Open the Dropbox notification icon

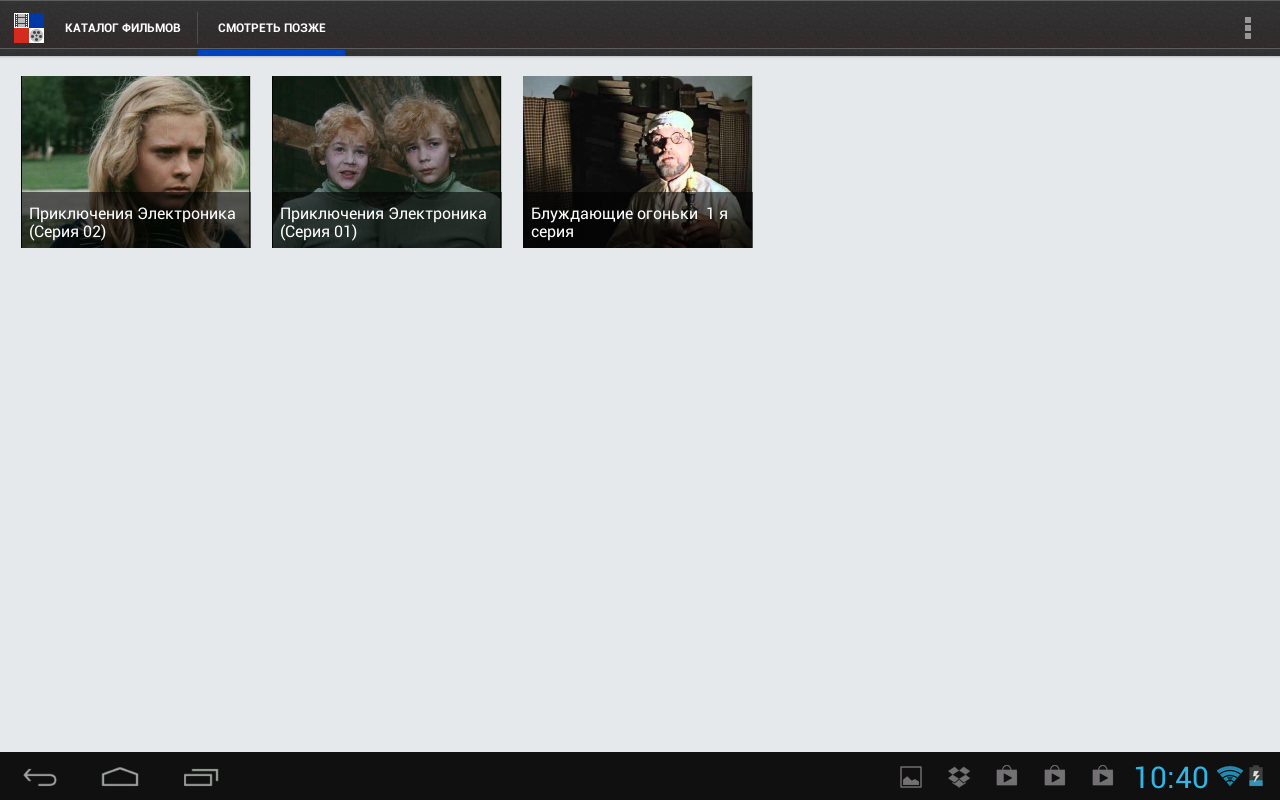tap(959, 777)
